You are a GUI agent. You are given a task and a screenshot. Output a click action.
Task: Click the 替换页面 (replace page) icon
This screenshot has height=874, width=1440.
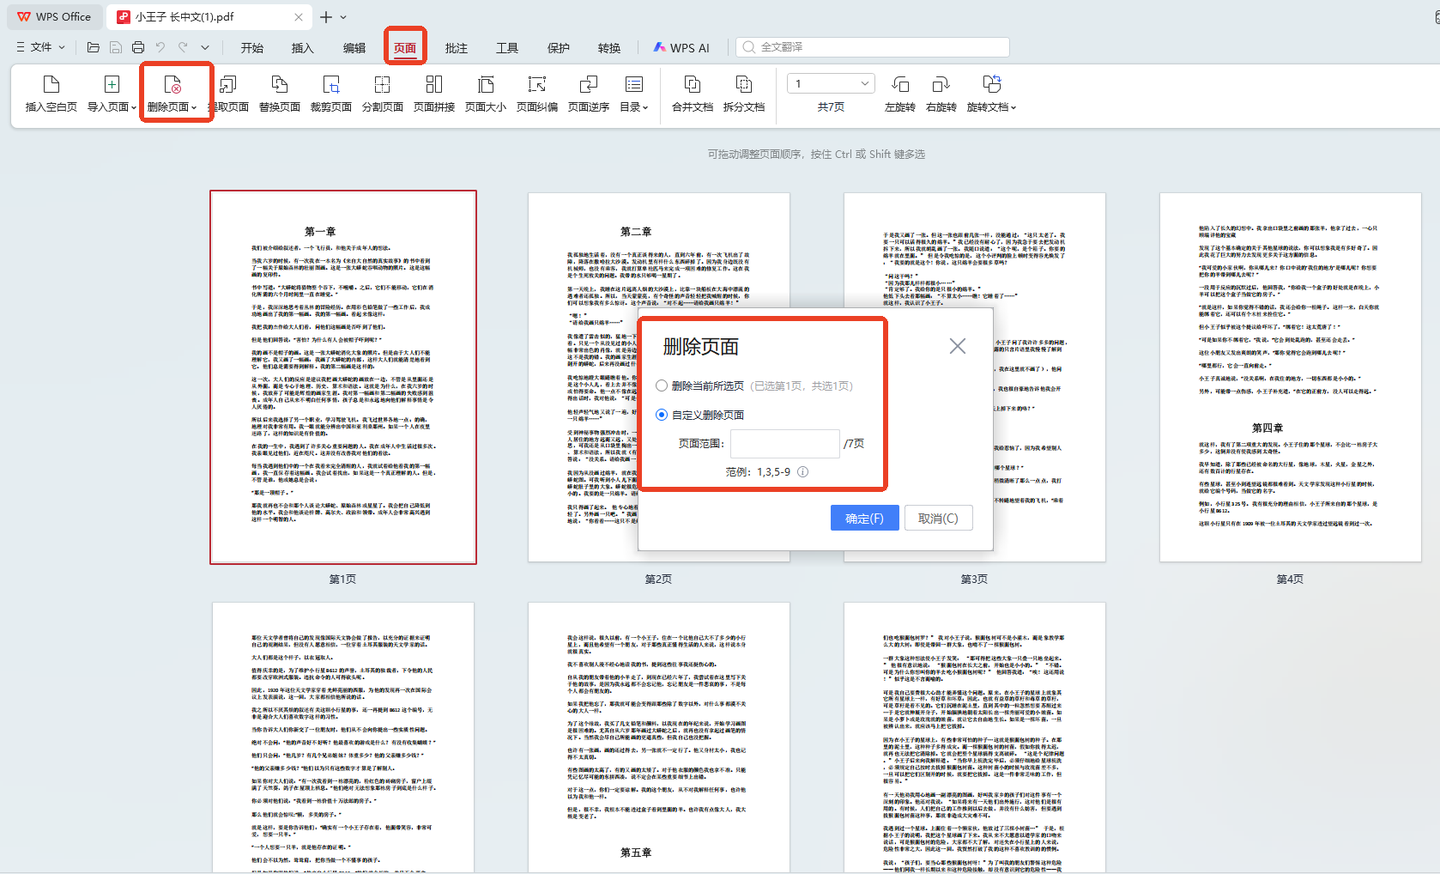click(279, 85)
